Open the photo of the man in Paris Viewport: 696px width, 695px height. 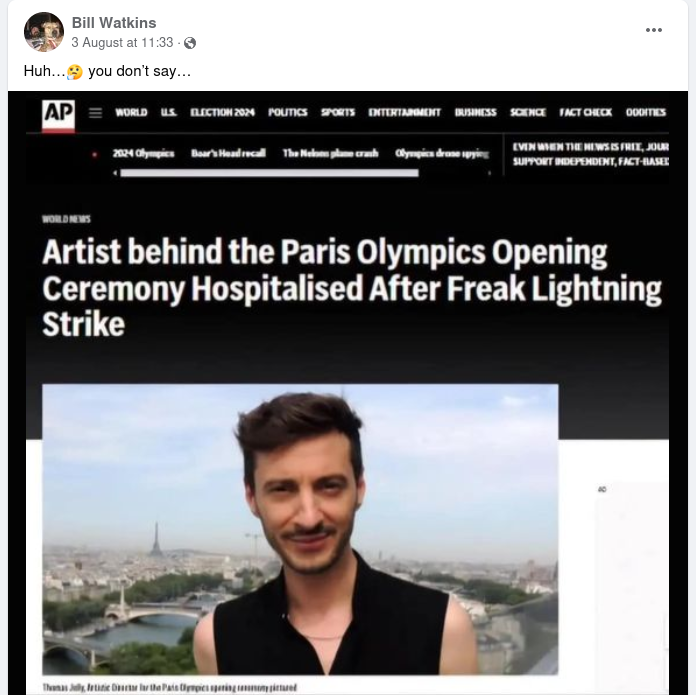(300, 529)
